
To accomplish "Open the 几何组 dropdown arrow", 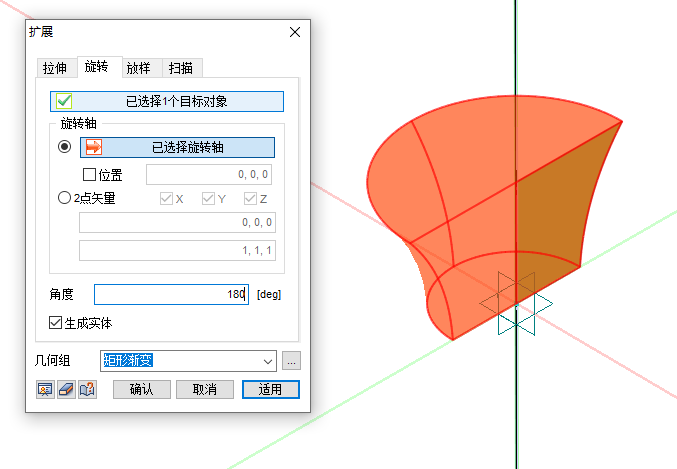I will coord(268,361).
